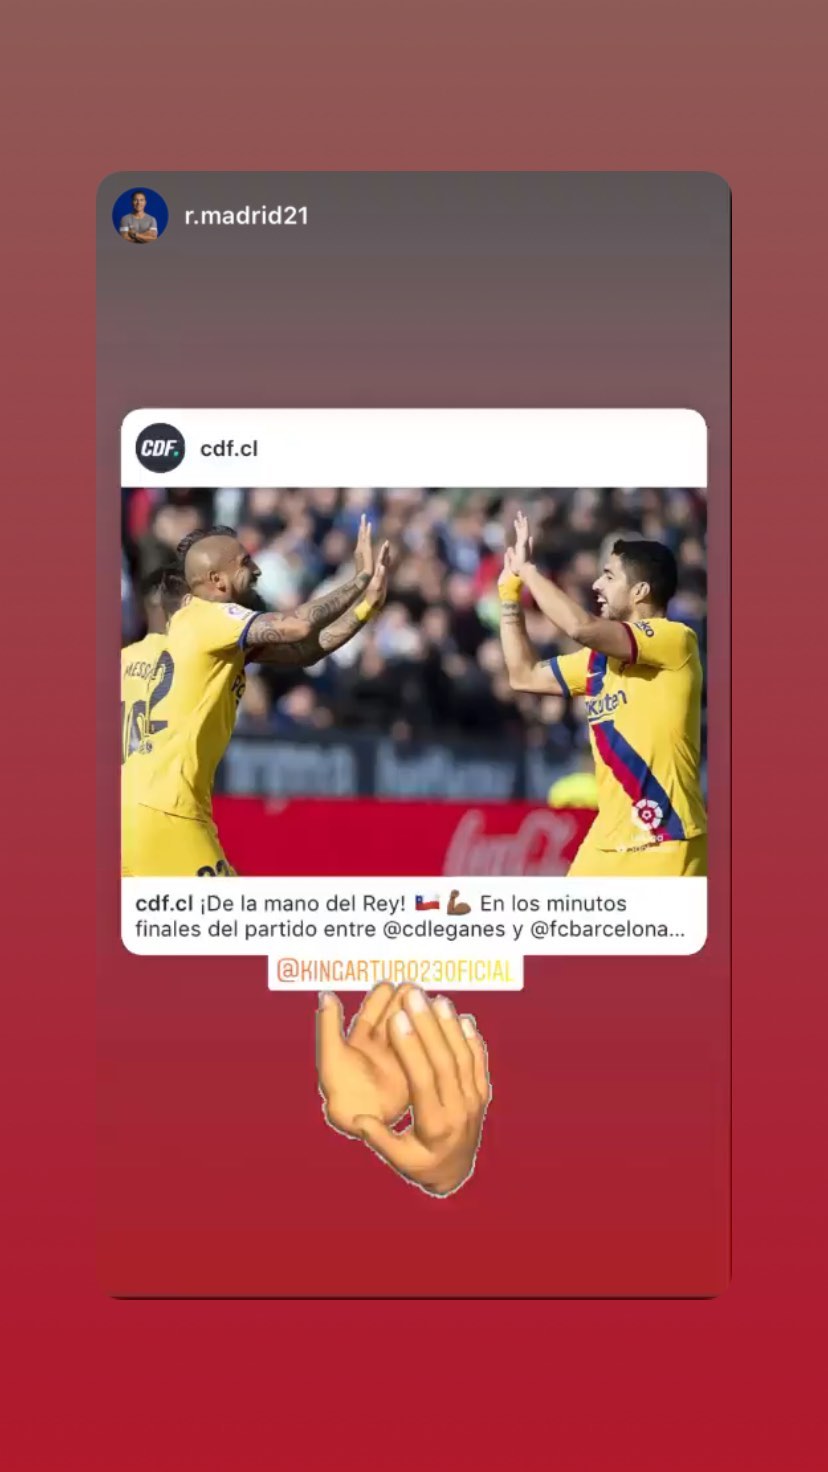Click the Rakuten sponsor logo on the jersey
This screenshot has height=1472, width=828.
606,706
